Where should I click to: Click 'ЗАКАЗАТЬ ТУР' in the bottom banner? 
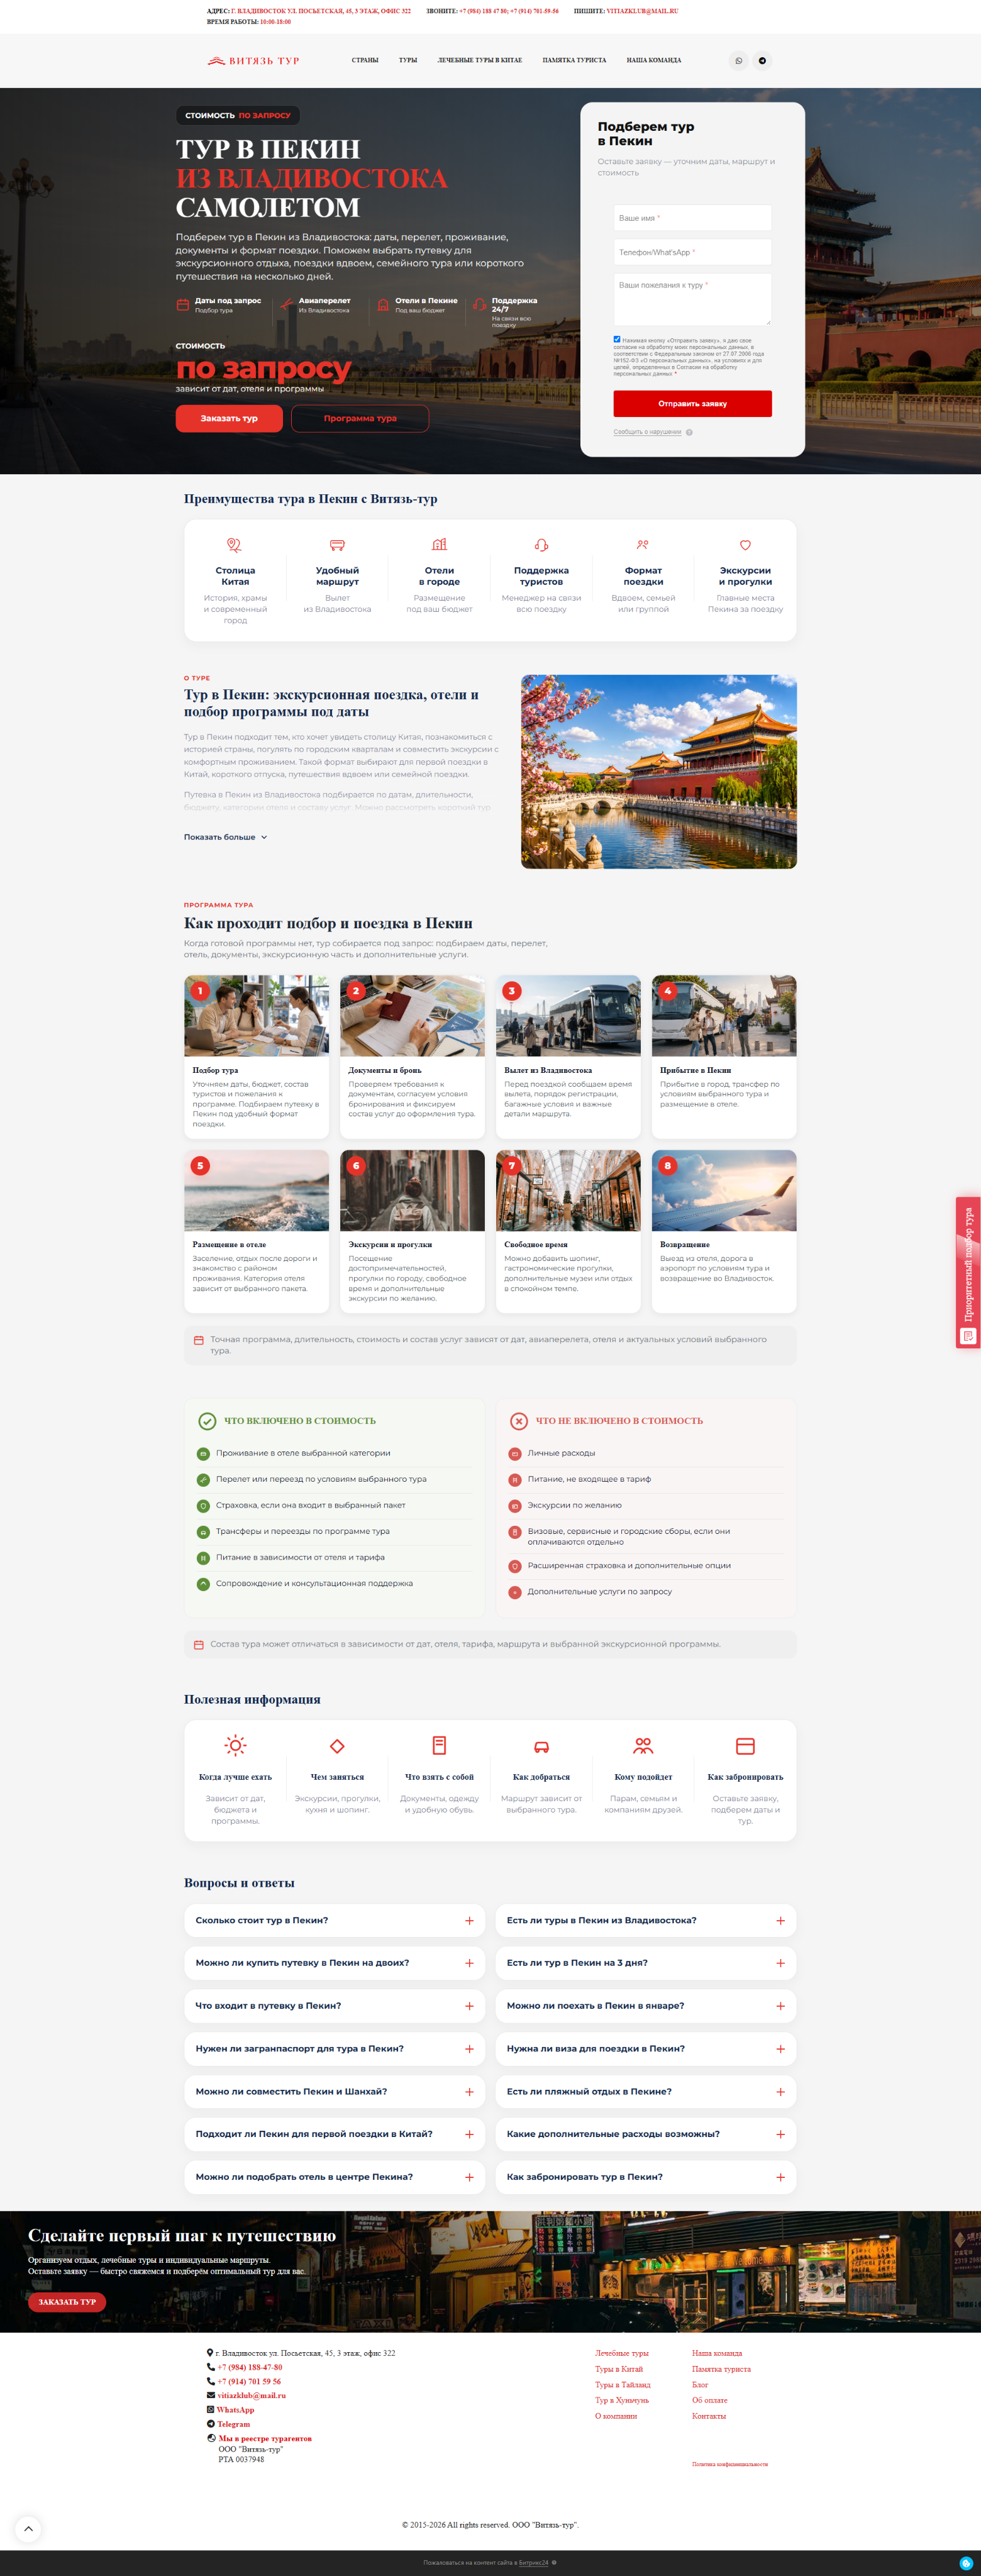tap(67, 2302)
